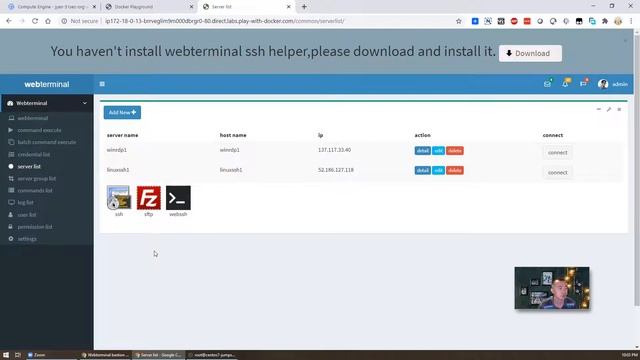Launch the FileZilla sftp icon
Image resolution: width=640 pixels, height=360 pixels.
tap(149, 198)
